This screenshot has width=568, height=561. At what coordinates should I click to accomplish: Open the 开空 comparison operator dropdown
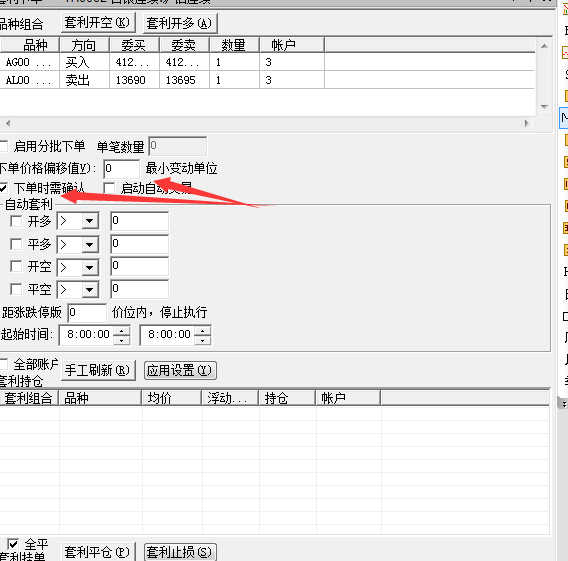click(x=90, y=268)
